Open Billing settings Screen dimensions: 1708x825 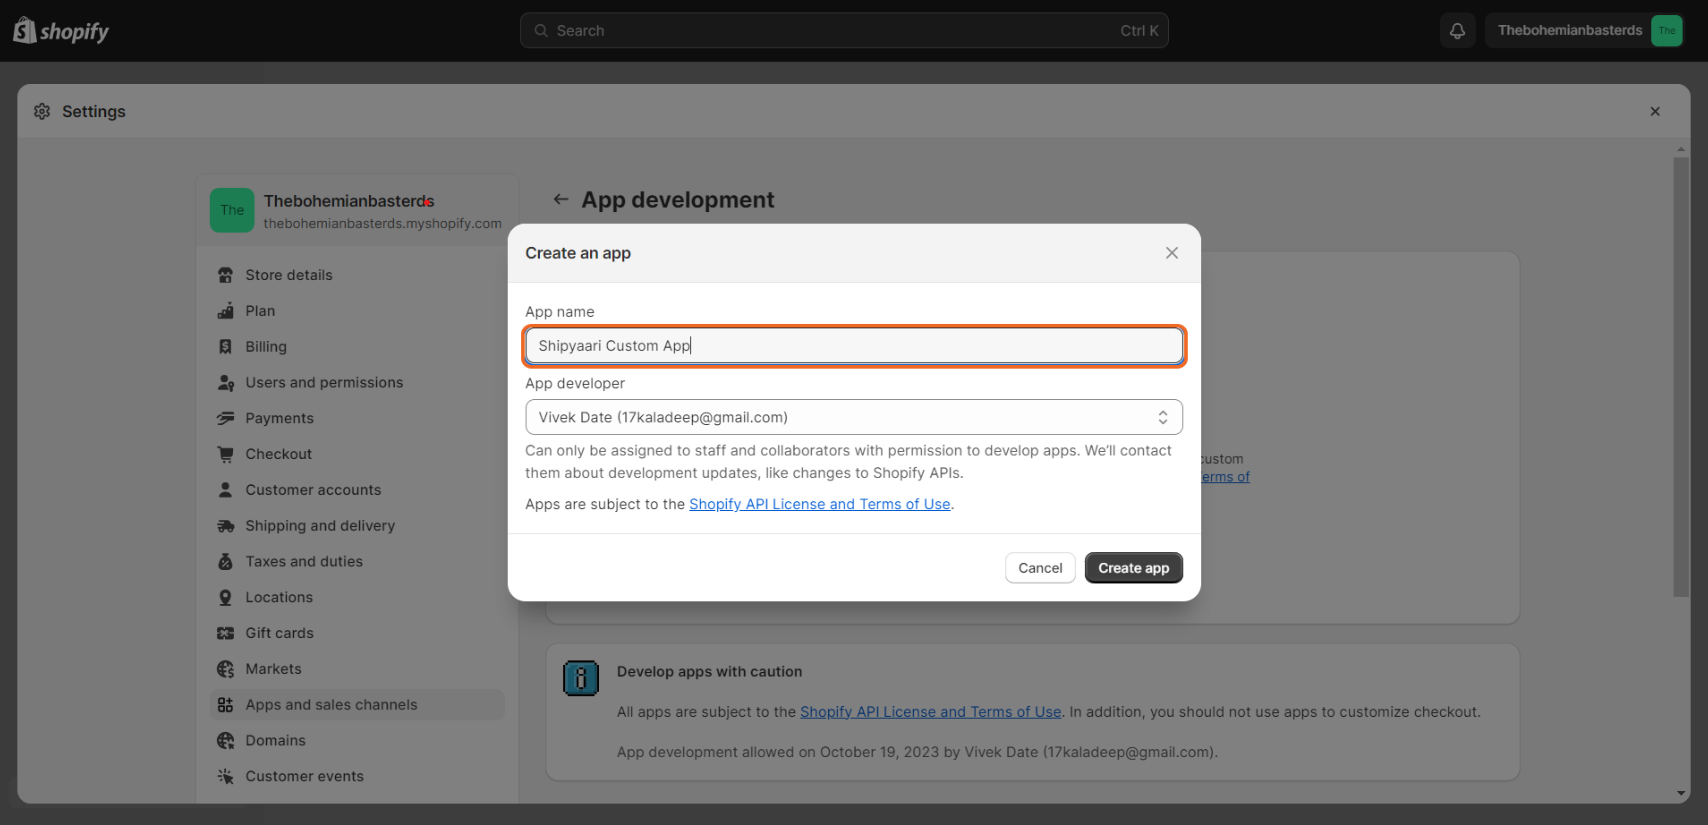(266, 347)
